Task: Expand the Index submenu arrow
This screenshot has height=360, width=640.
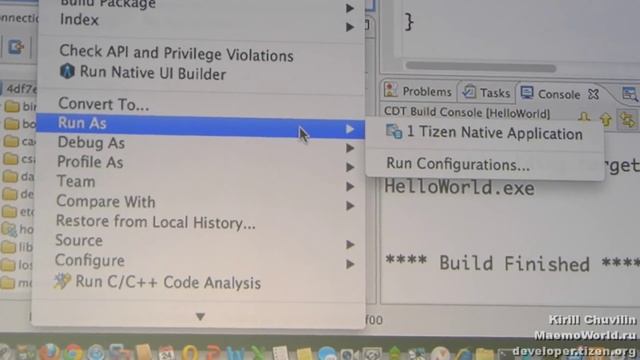Action: point(350,27)
